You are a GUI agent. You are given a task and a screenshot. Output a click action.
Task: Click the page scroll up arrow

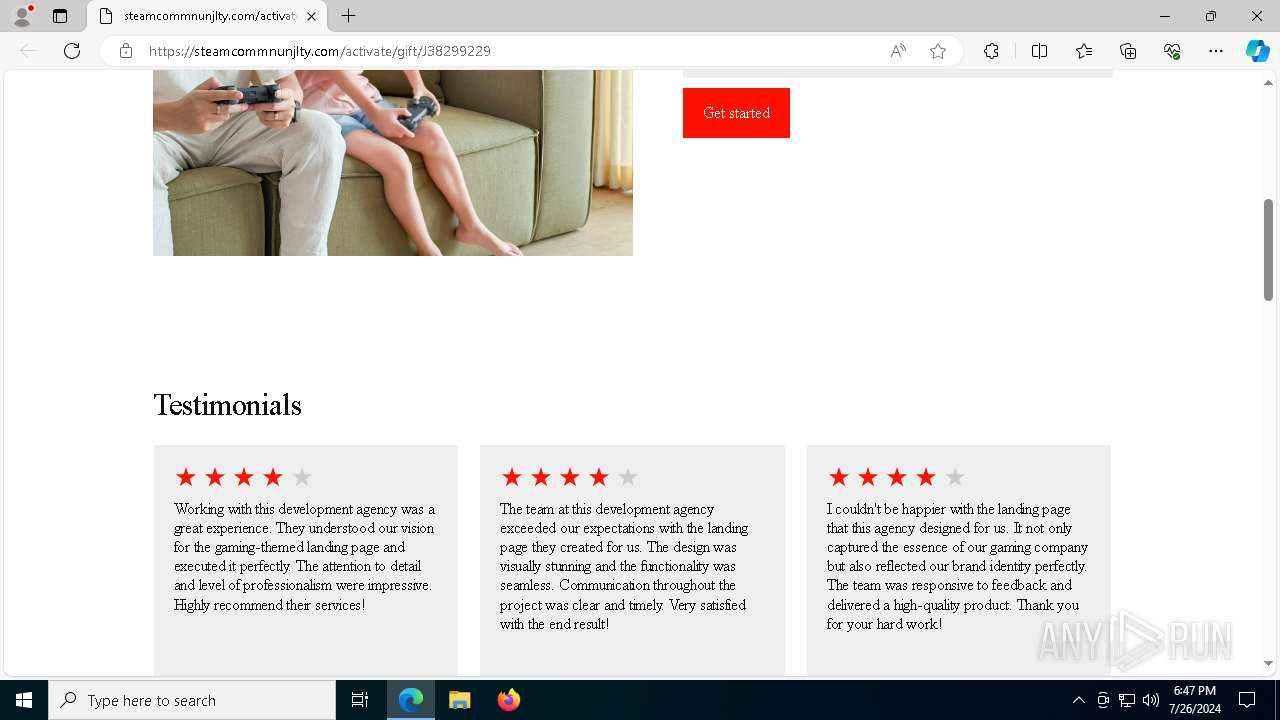pos(1268,83)
